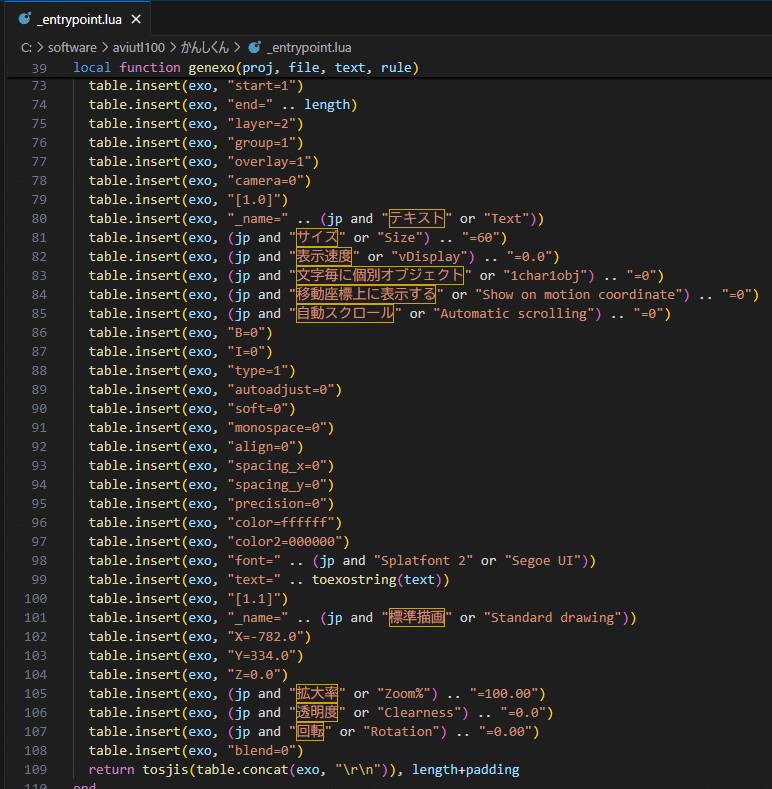
Task: Click the "spacing_y=0" string
Action: pos(277,485)
